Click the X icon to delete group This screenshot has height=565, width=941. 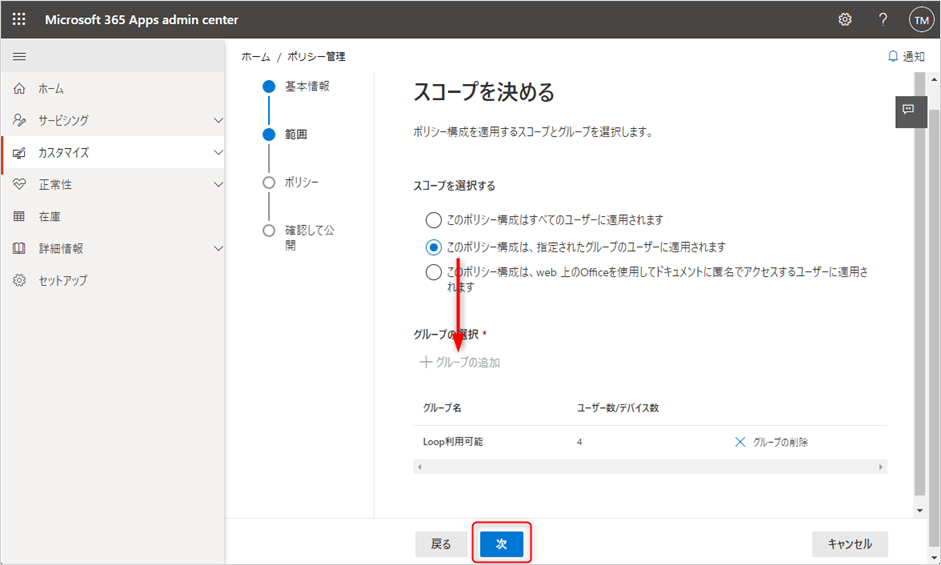pos(740,442)
